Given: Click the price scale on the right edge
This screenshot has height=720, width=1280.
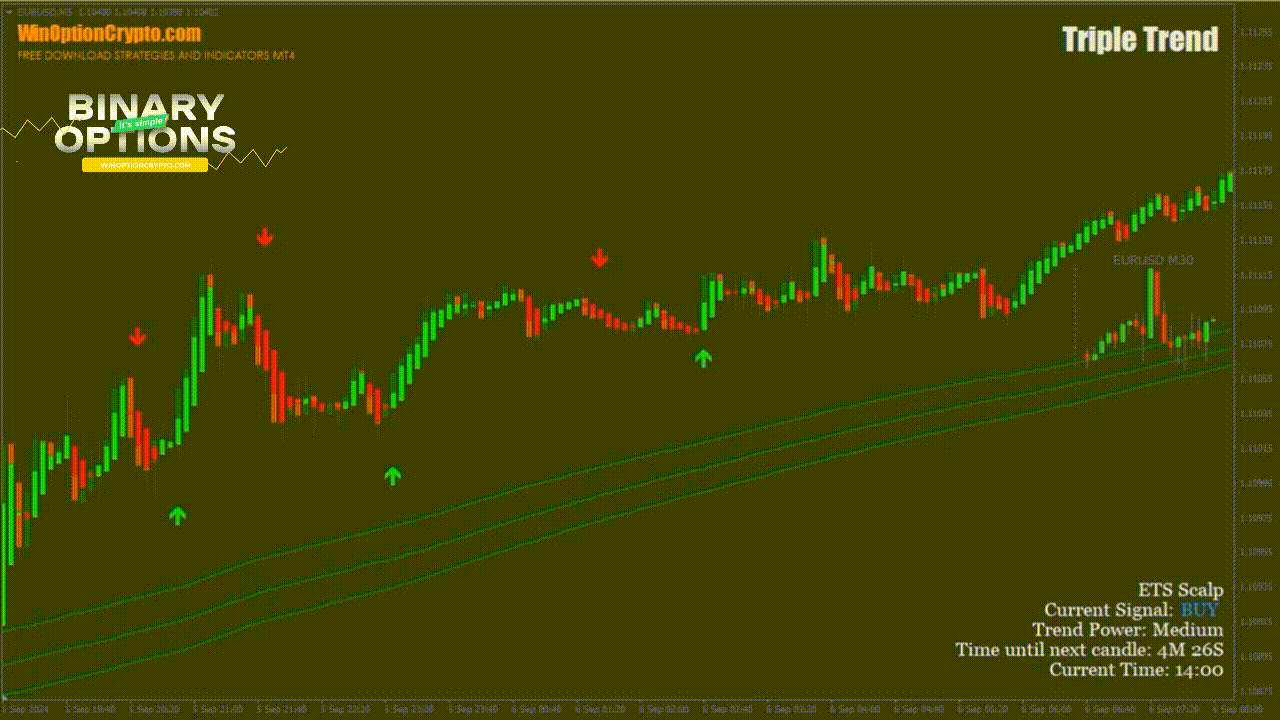Looking at the screenshot, I should (x=1256, y=360).
